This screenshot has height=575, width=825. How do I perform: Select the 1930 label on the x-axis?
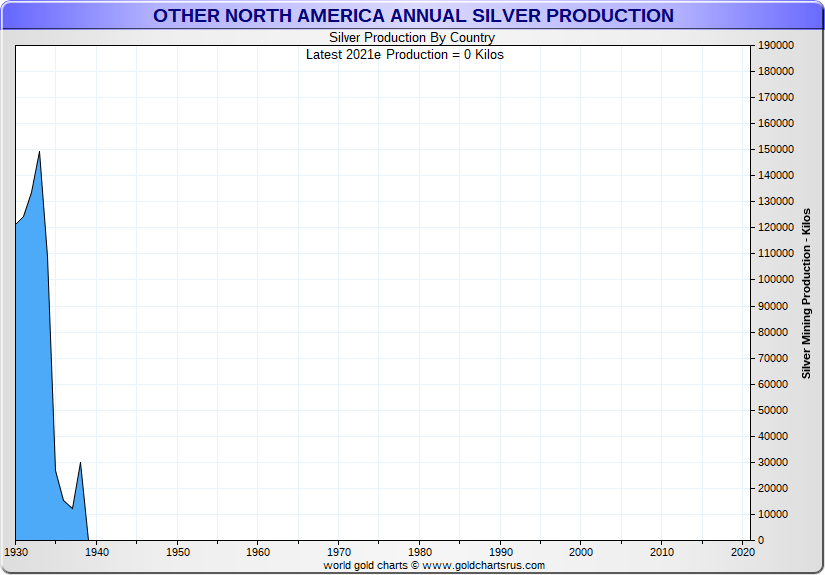[x=16, y=551]
